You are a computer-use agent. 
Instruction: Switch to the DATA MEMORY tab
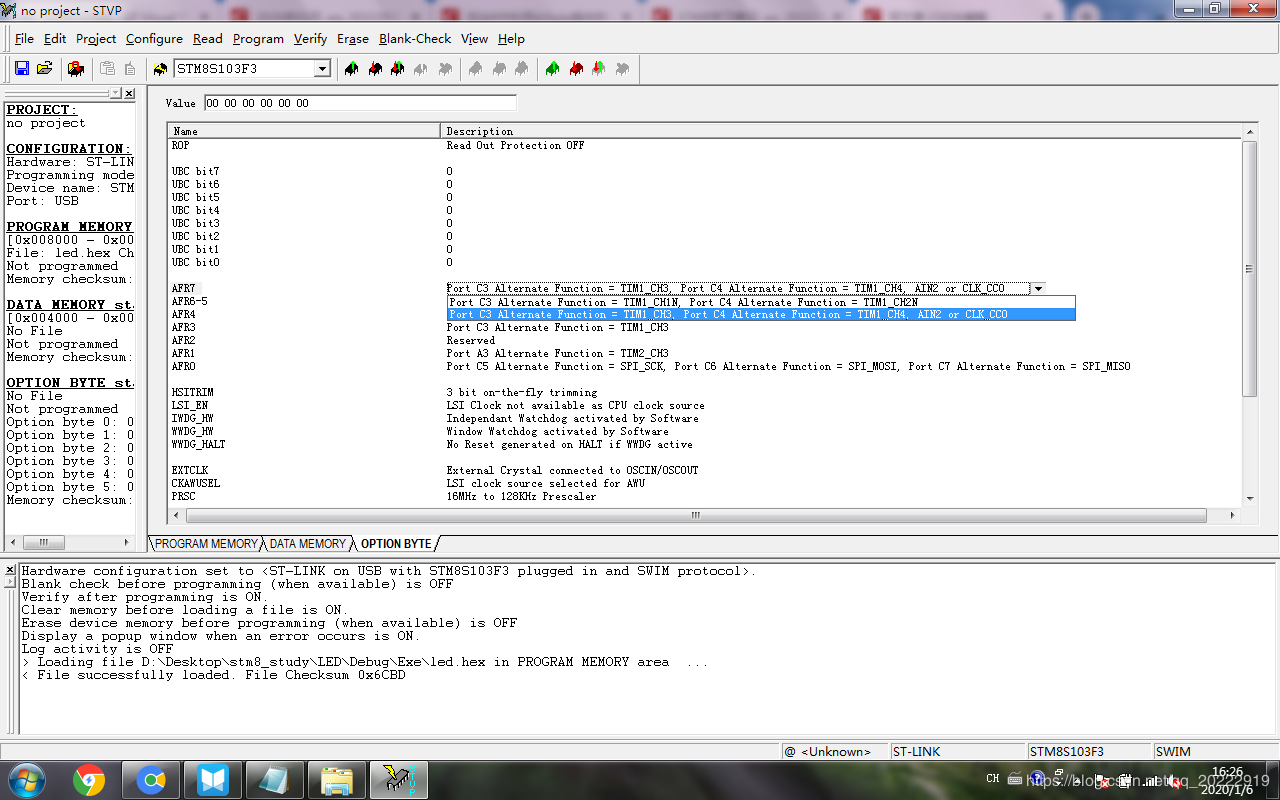(308, 544)
